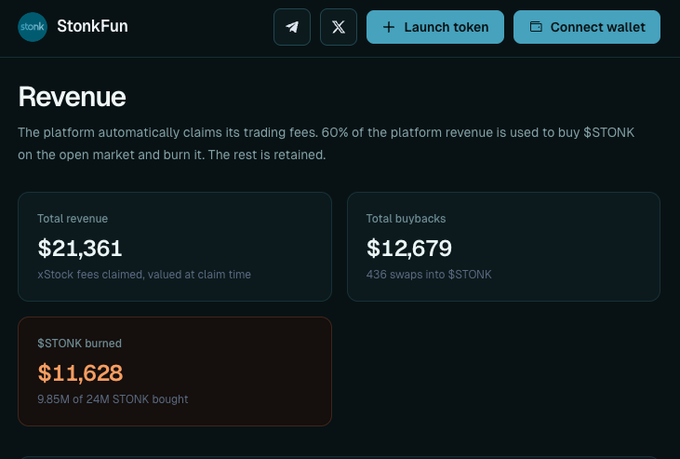The height and width of the screenshot is (459, 680).
Task: Select the Total buybacks label
Action: (x=406, y=219)
